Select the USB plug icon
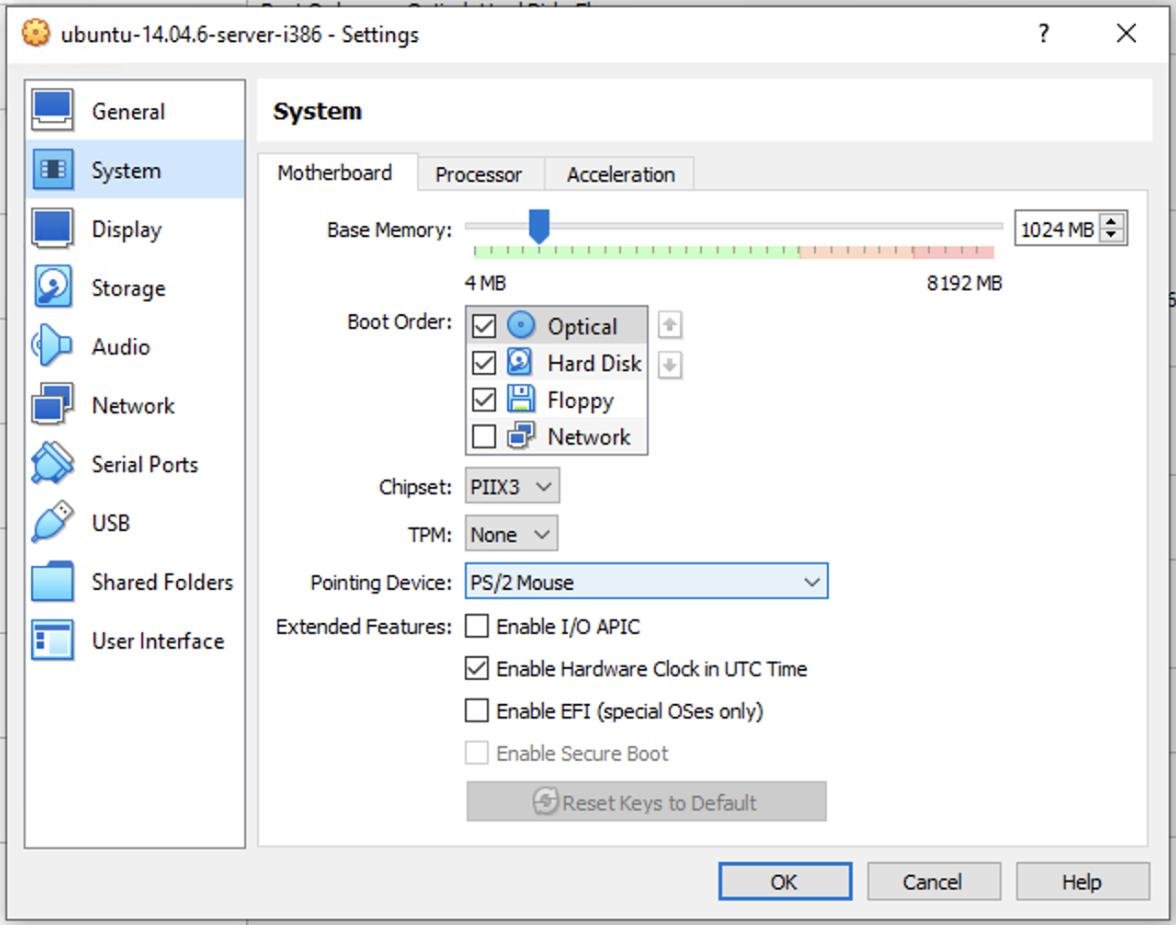This screenshot has width=1176, height=925. point(52,523)
